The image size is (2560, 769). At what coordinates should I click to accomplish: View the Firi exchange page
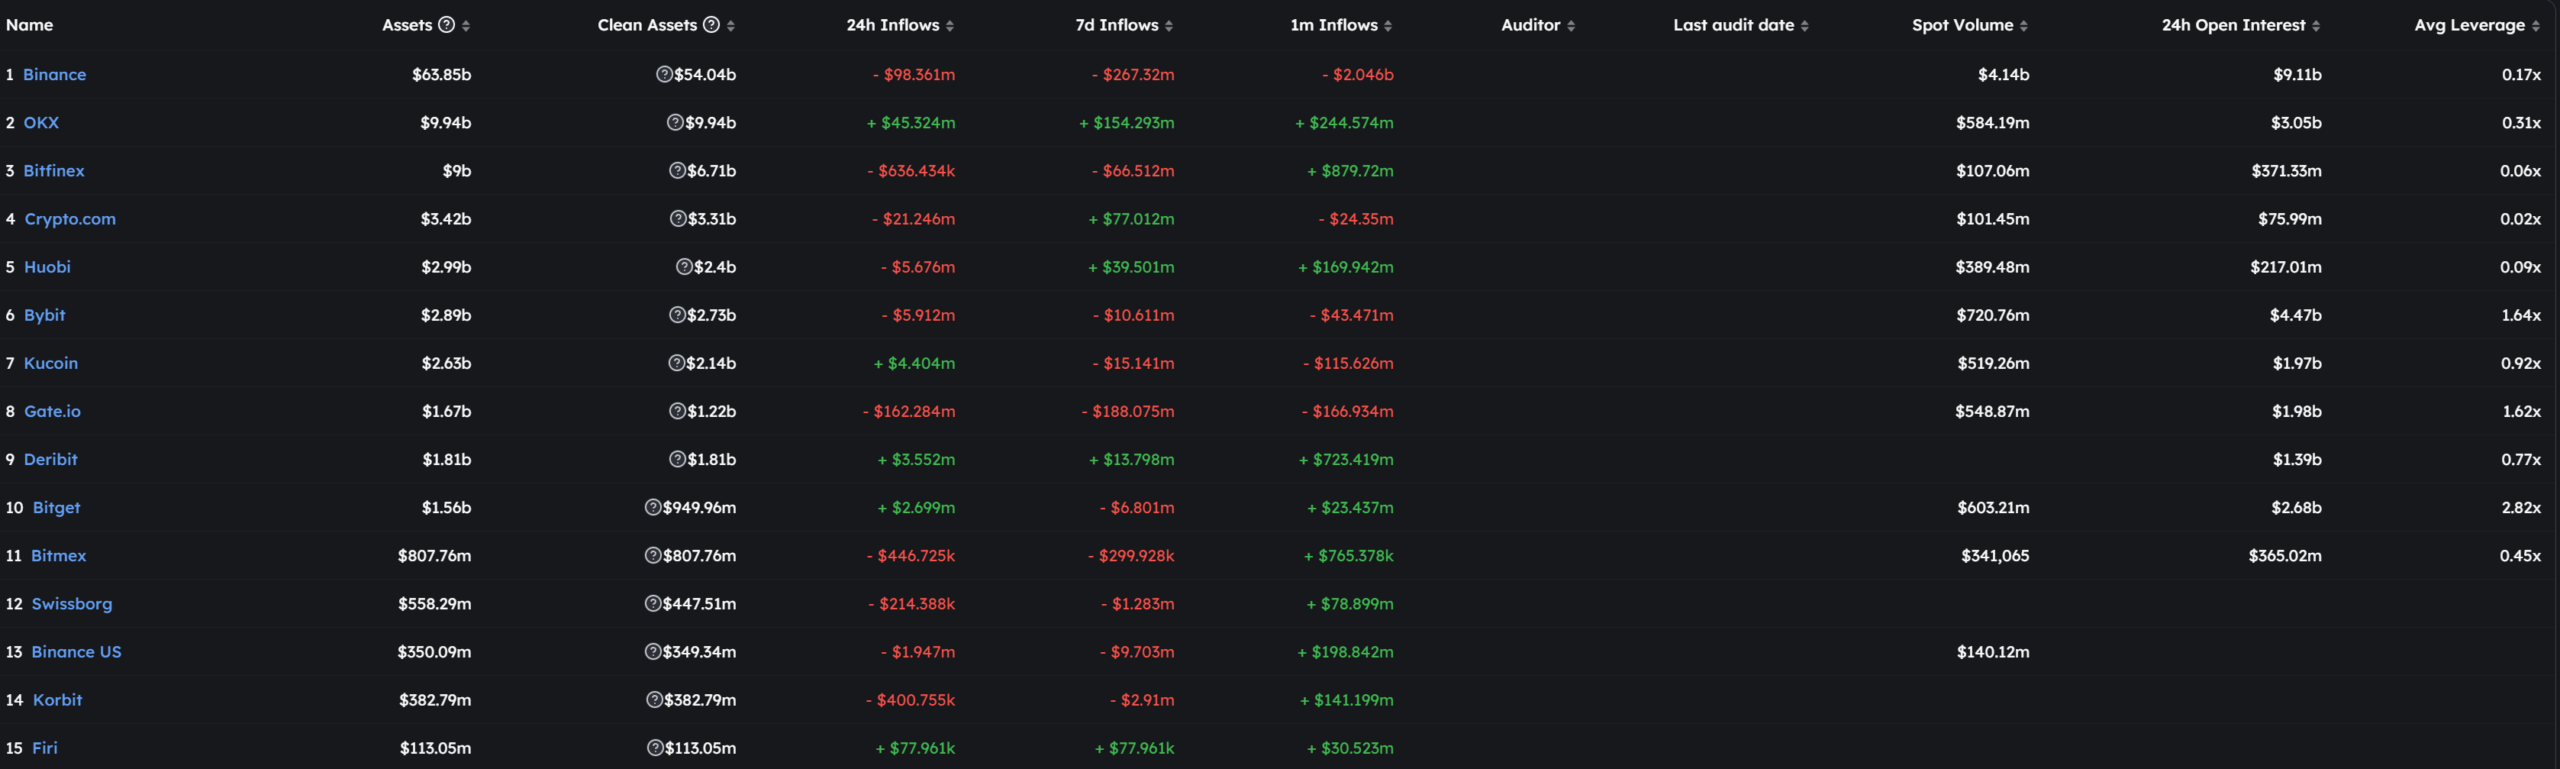pyautogui.click(x=45, y=748)
